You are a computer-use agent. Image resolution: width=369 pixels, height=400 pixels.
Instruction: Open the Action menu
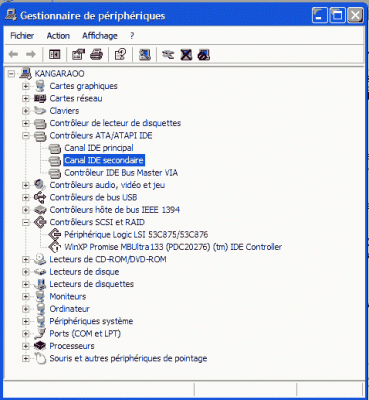tap(58, 36)
